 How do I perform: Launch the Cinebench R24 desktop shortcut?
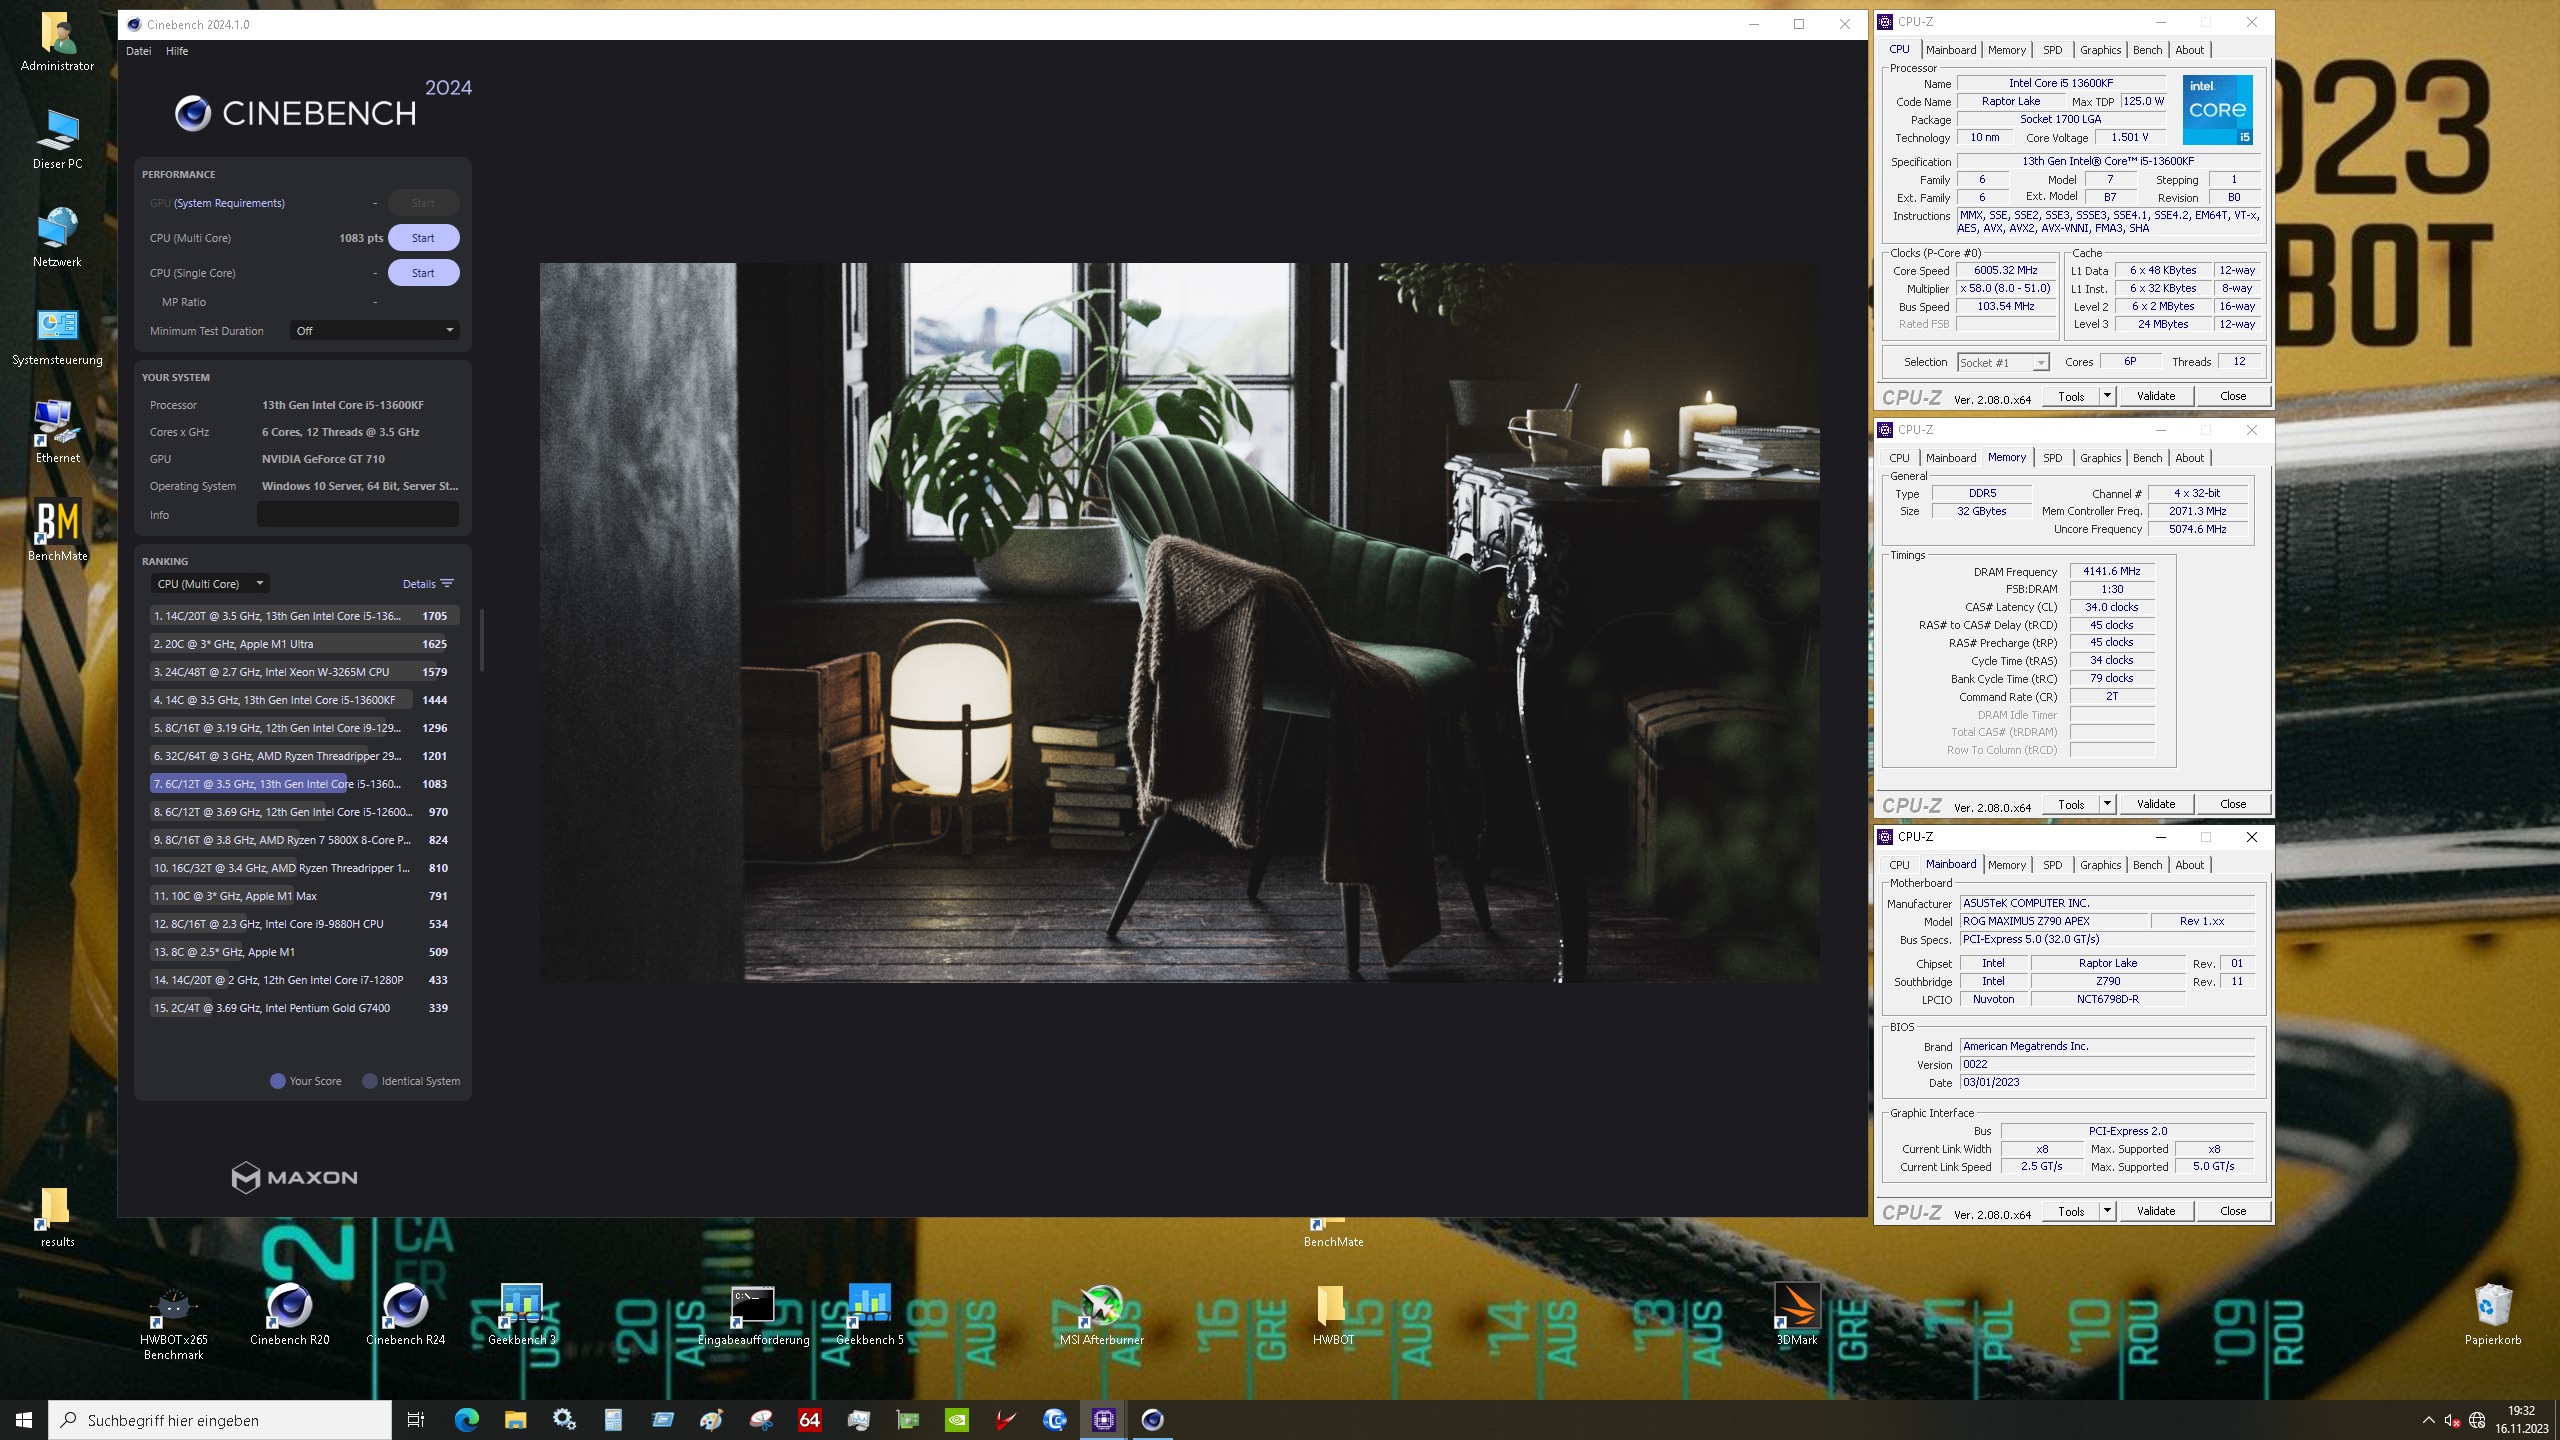[x=406, y=1315]
